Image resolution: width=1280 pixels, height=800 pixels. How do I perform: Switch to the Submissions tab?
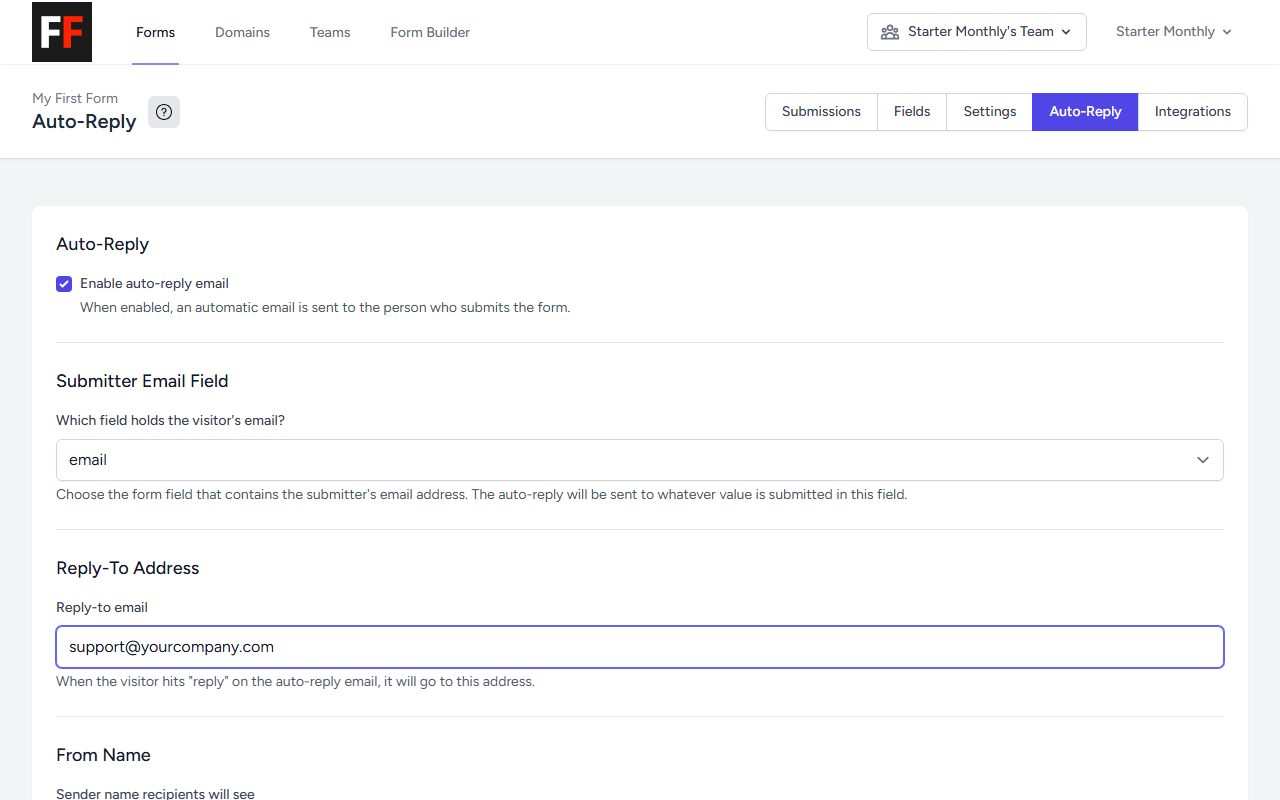pos(821,112)
